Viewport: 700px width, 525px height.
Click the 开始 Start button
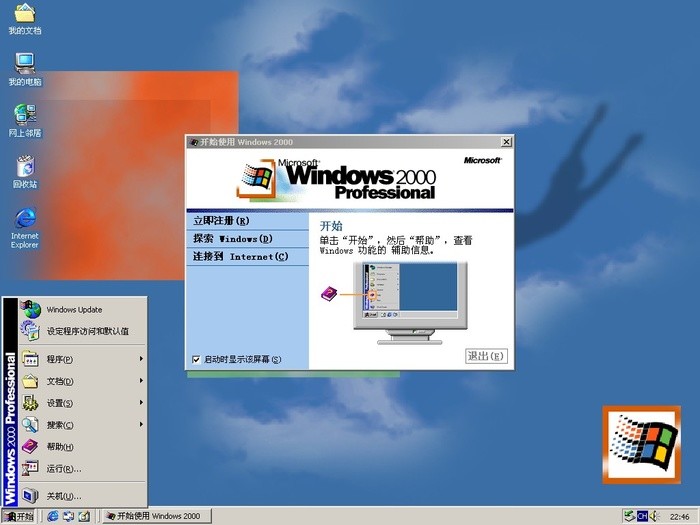19,517
